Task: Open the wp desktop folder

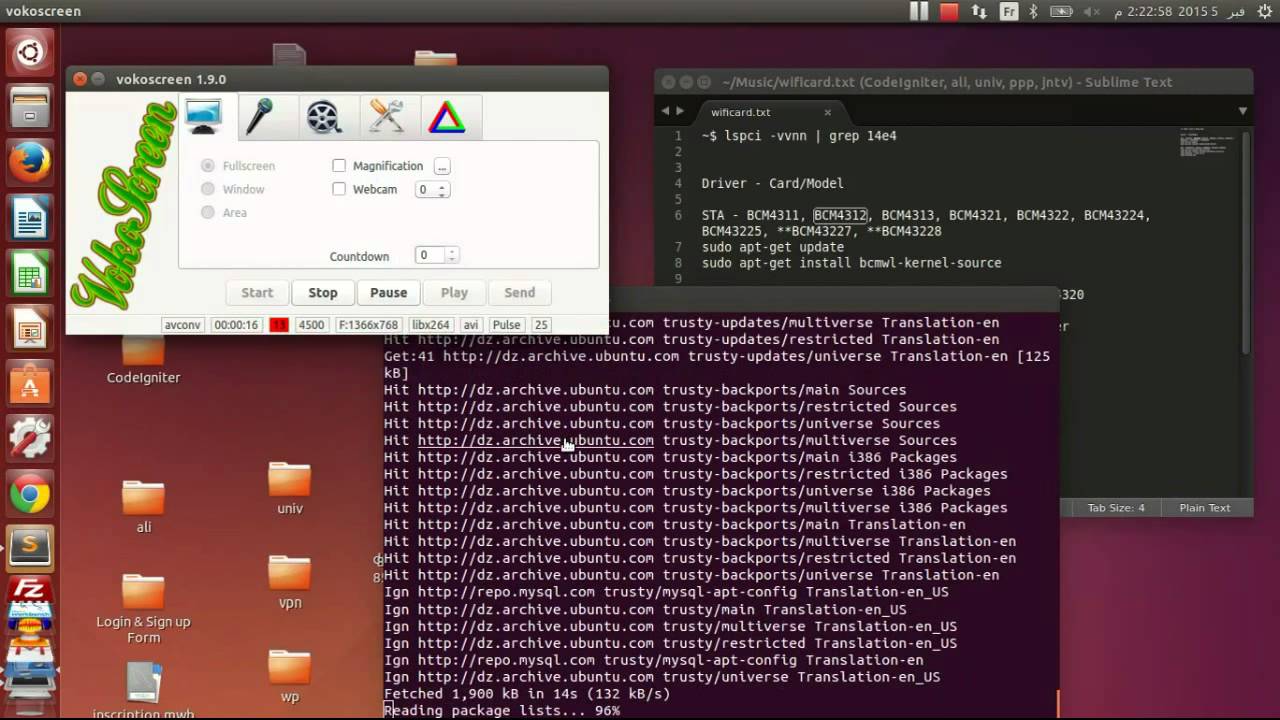Action: 290,677
